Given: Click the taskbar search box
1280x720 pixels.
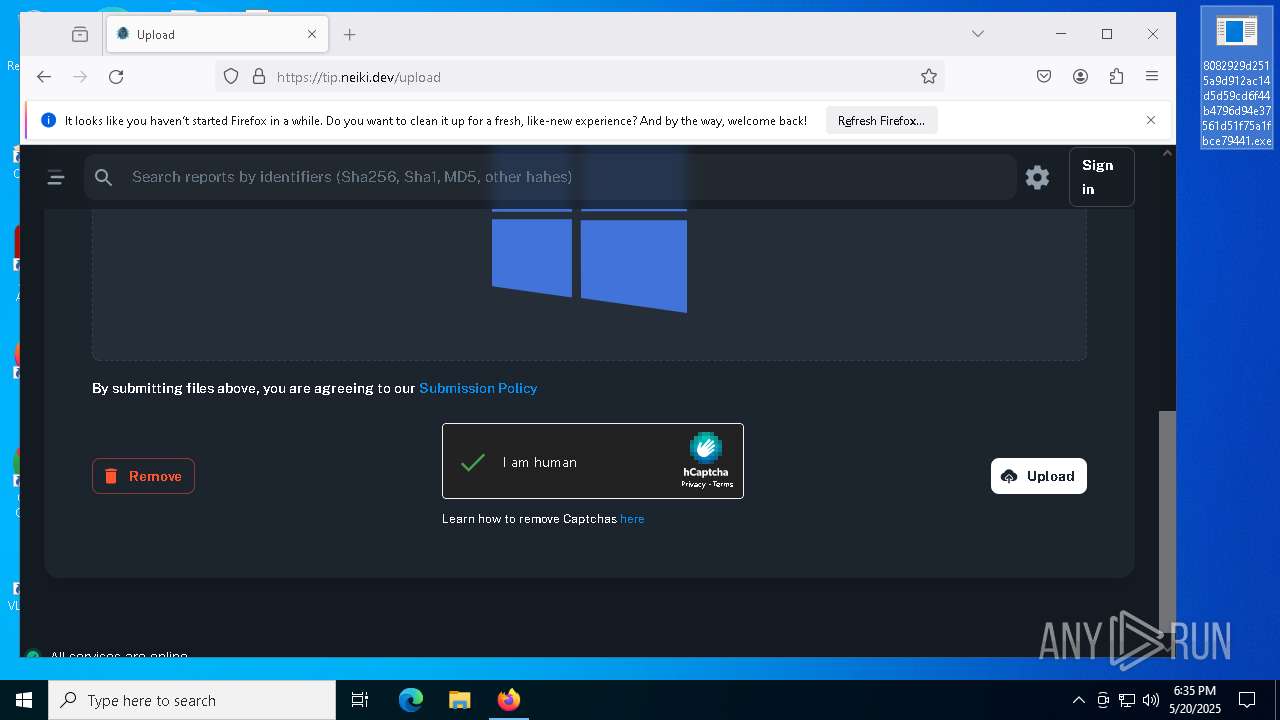Looking at the screenshot, I should [192, 700].
